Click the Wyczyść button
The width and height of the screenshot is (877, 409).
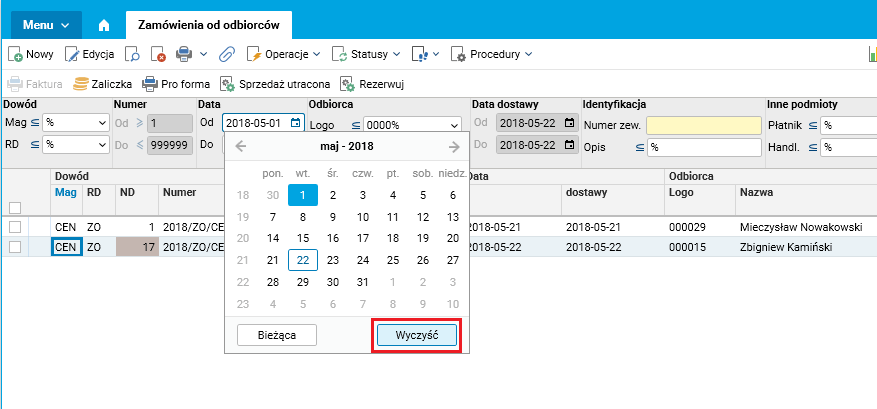417,336
